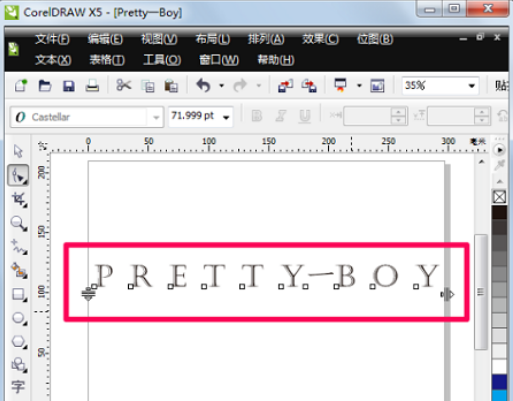Pick the dark blue color swatch

tap(499, 382)
